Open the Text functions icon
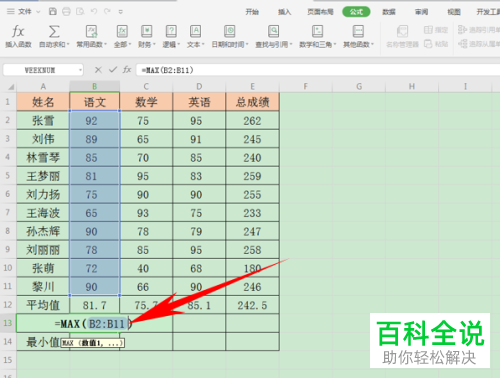This screenshot has height=378, width=500. (195, 32)
